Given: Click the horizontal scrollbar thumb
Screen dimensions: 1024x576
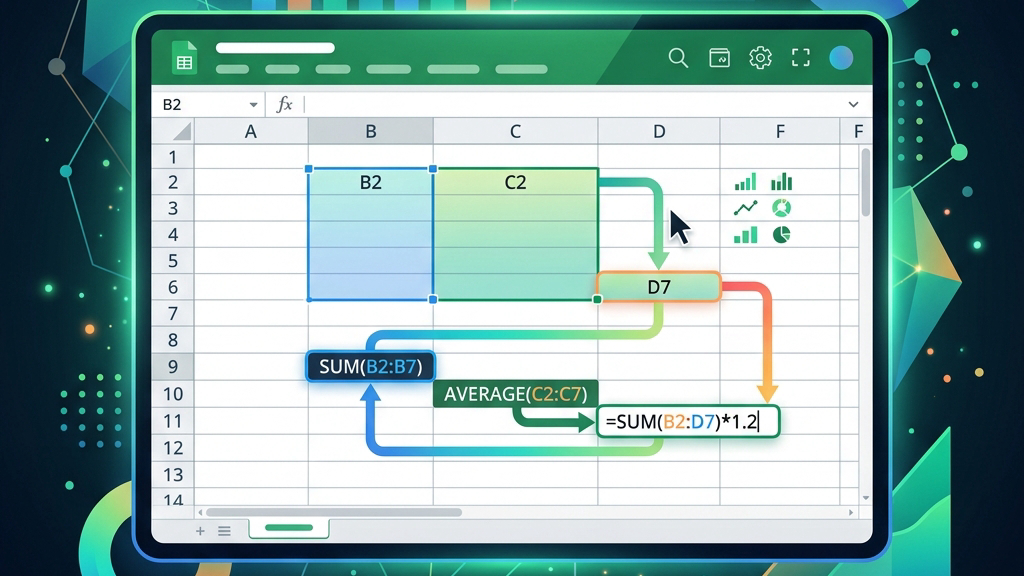Looking at the screenshot, I should coord(334,513).
